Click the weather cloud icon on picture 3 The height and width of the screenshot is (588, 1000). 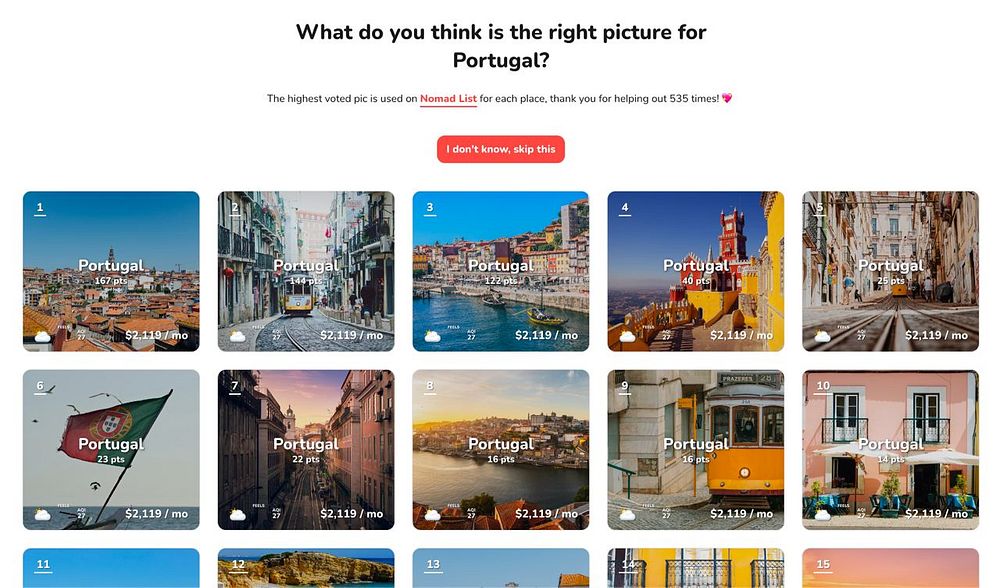point(432,336)
